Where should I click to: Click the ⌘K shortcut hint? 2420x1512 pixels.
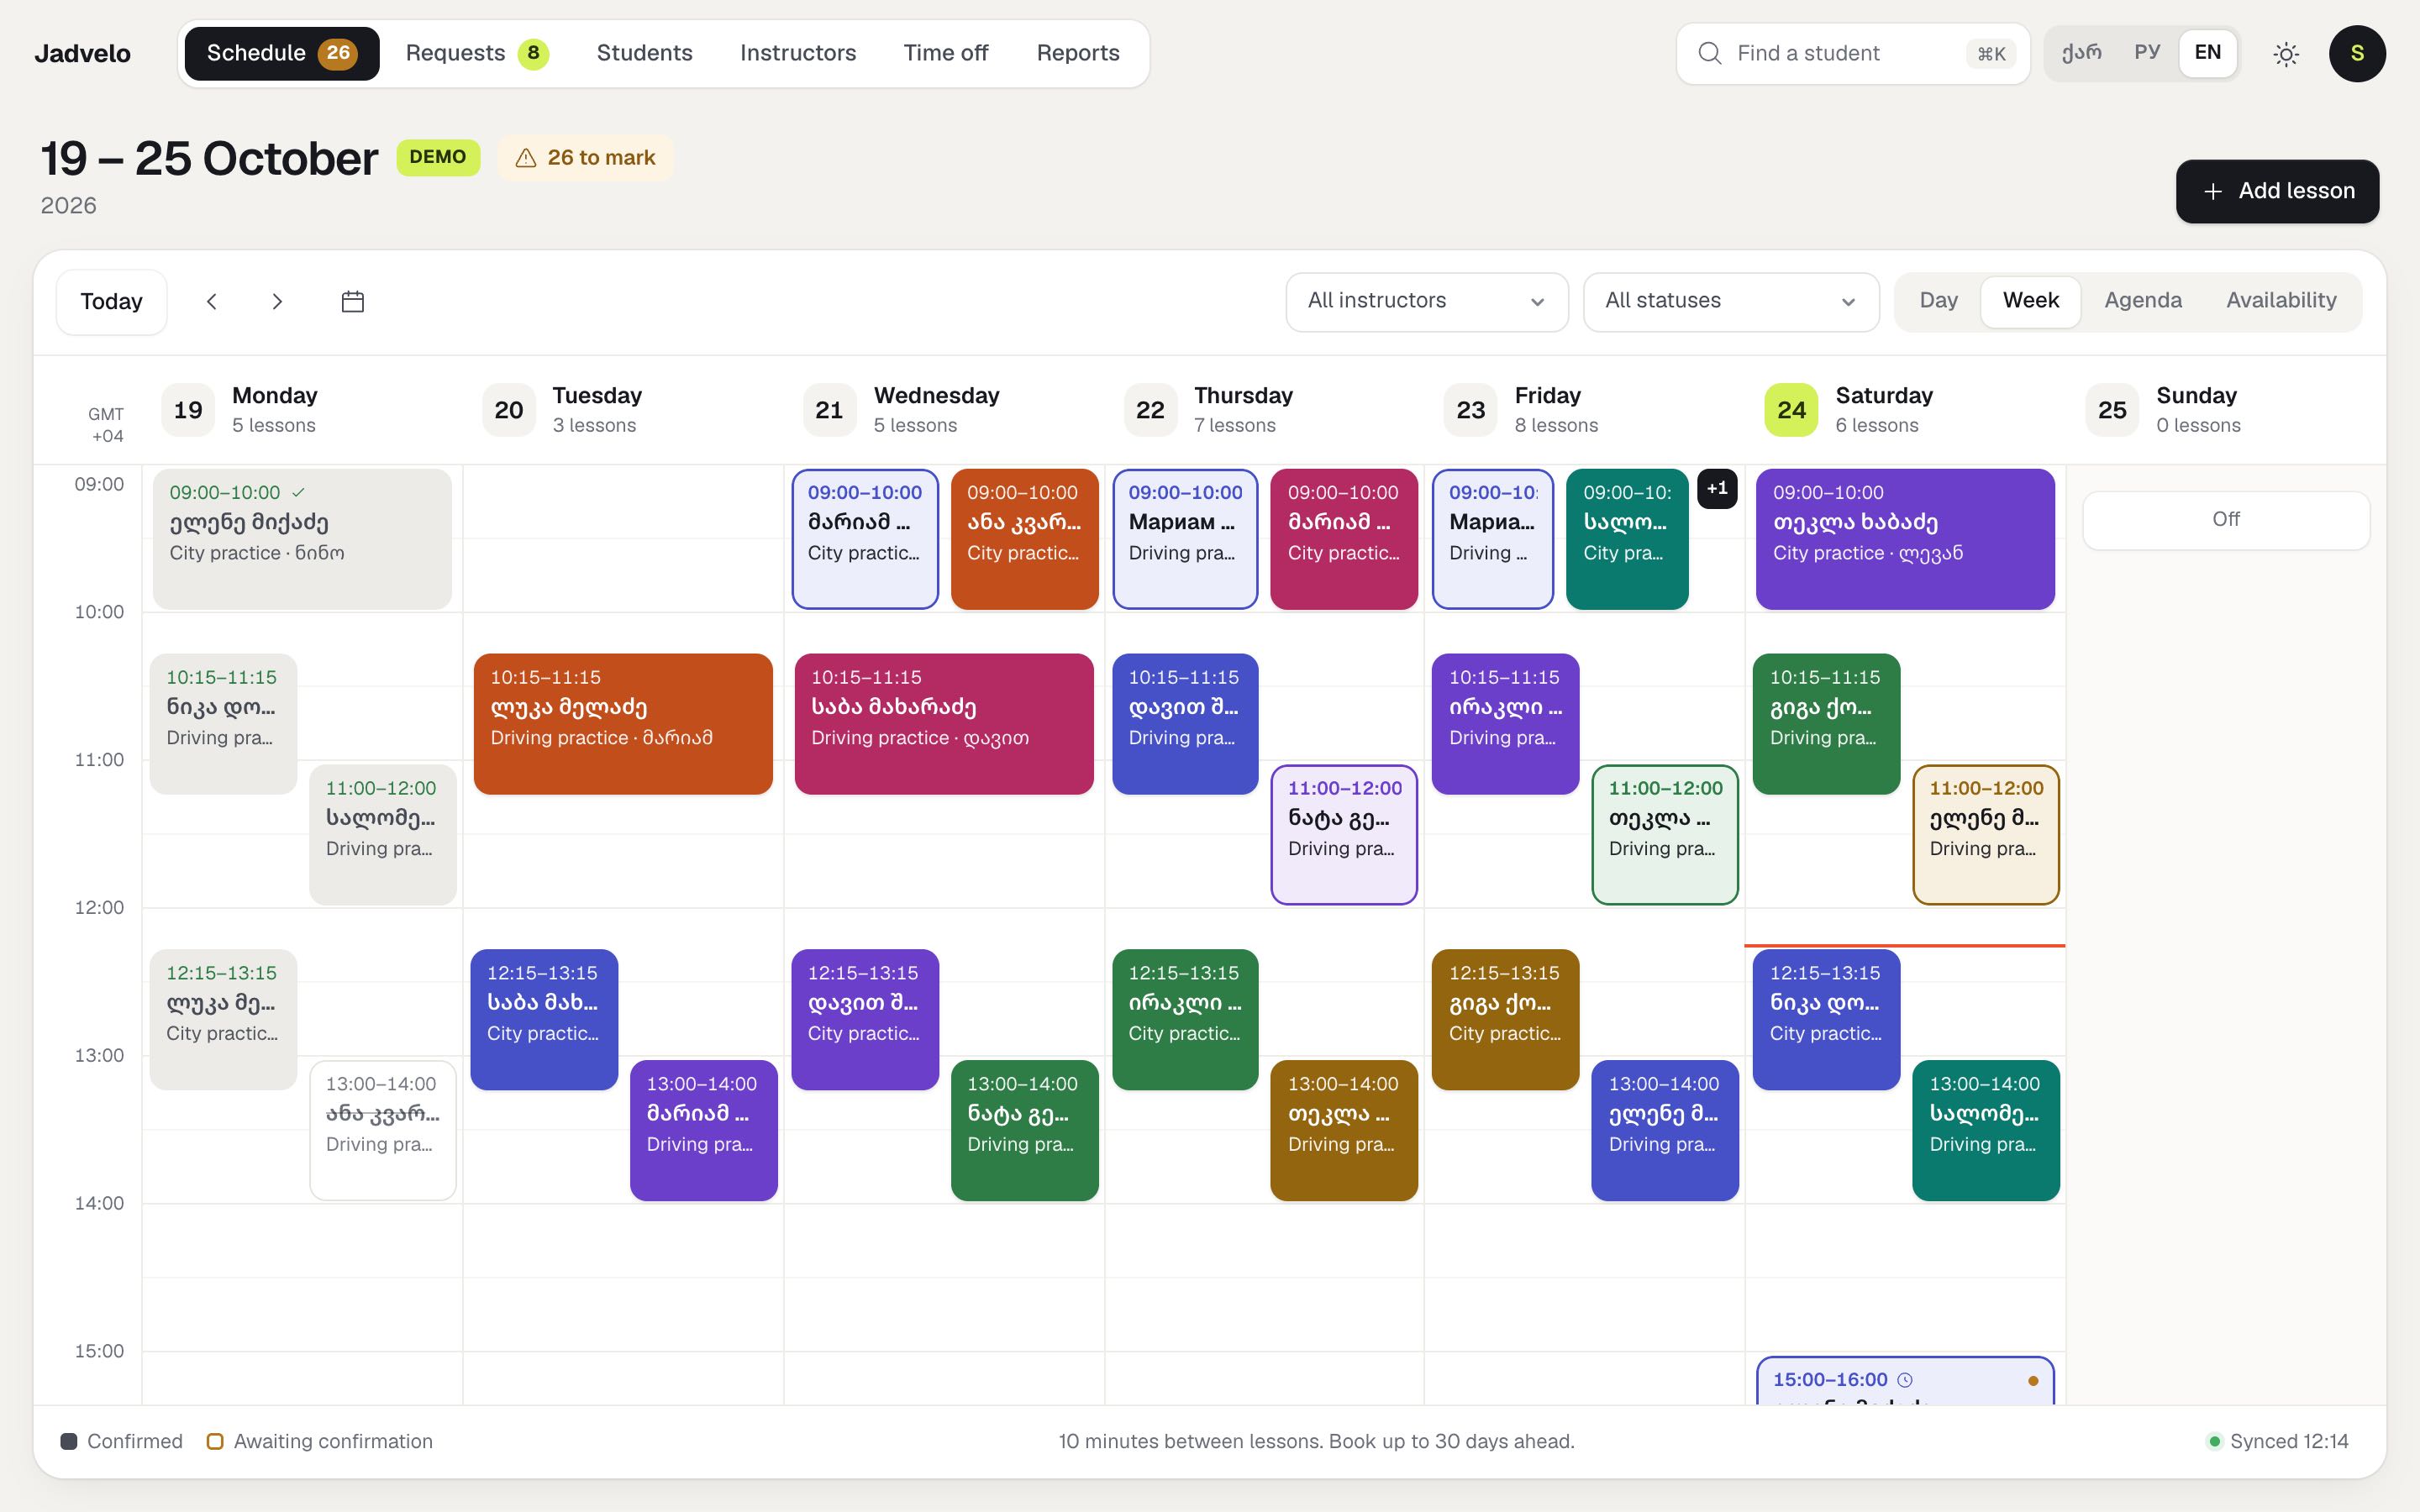1991,54
